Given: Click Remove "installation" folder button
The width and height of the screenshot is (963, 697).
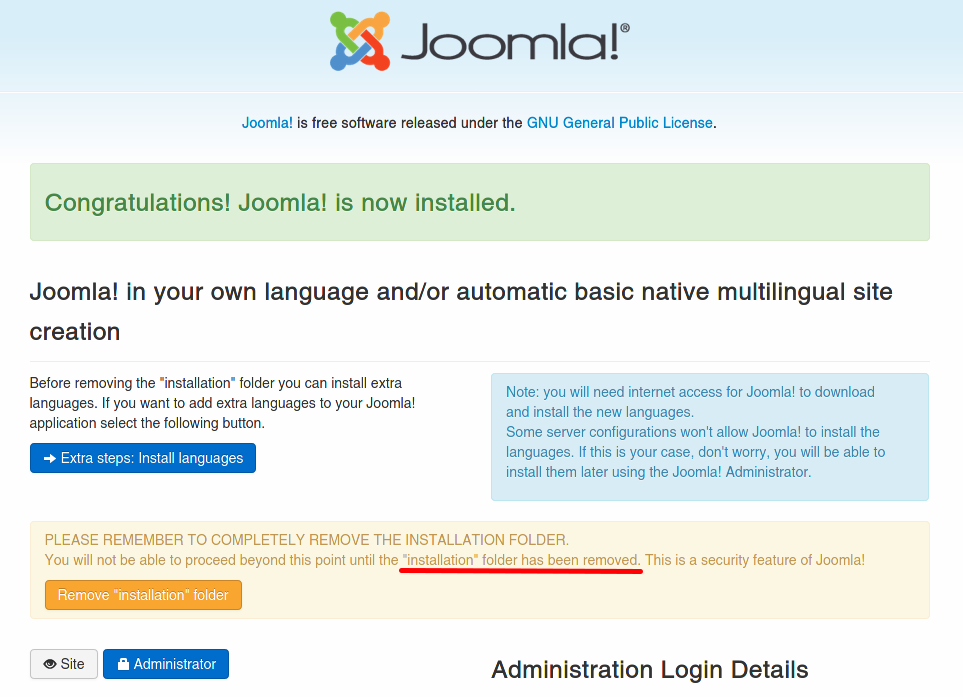Looking at the screenshot, I should [143, 595].
